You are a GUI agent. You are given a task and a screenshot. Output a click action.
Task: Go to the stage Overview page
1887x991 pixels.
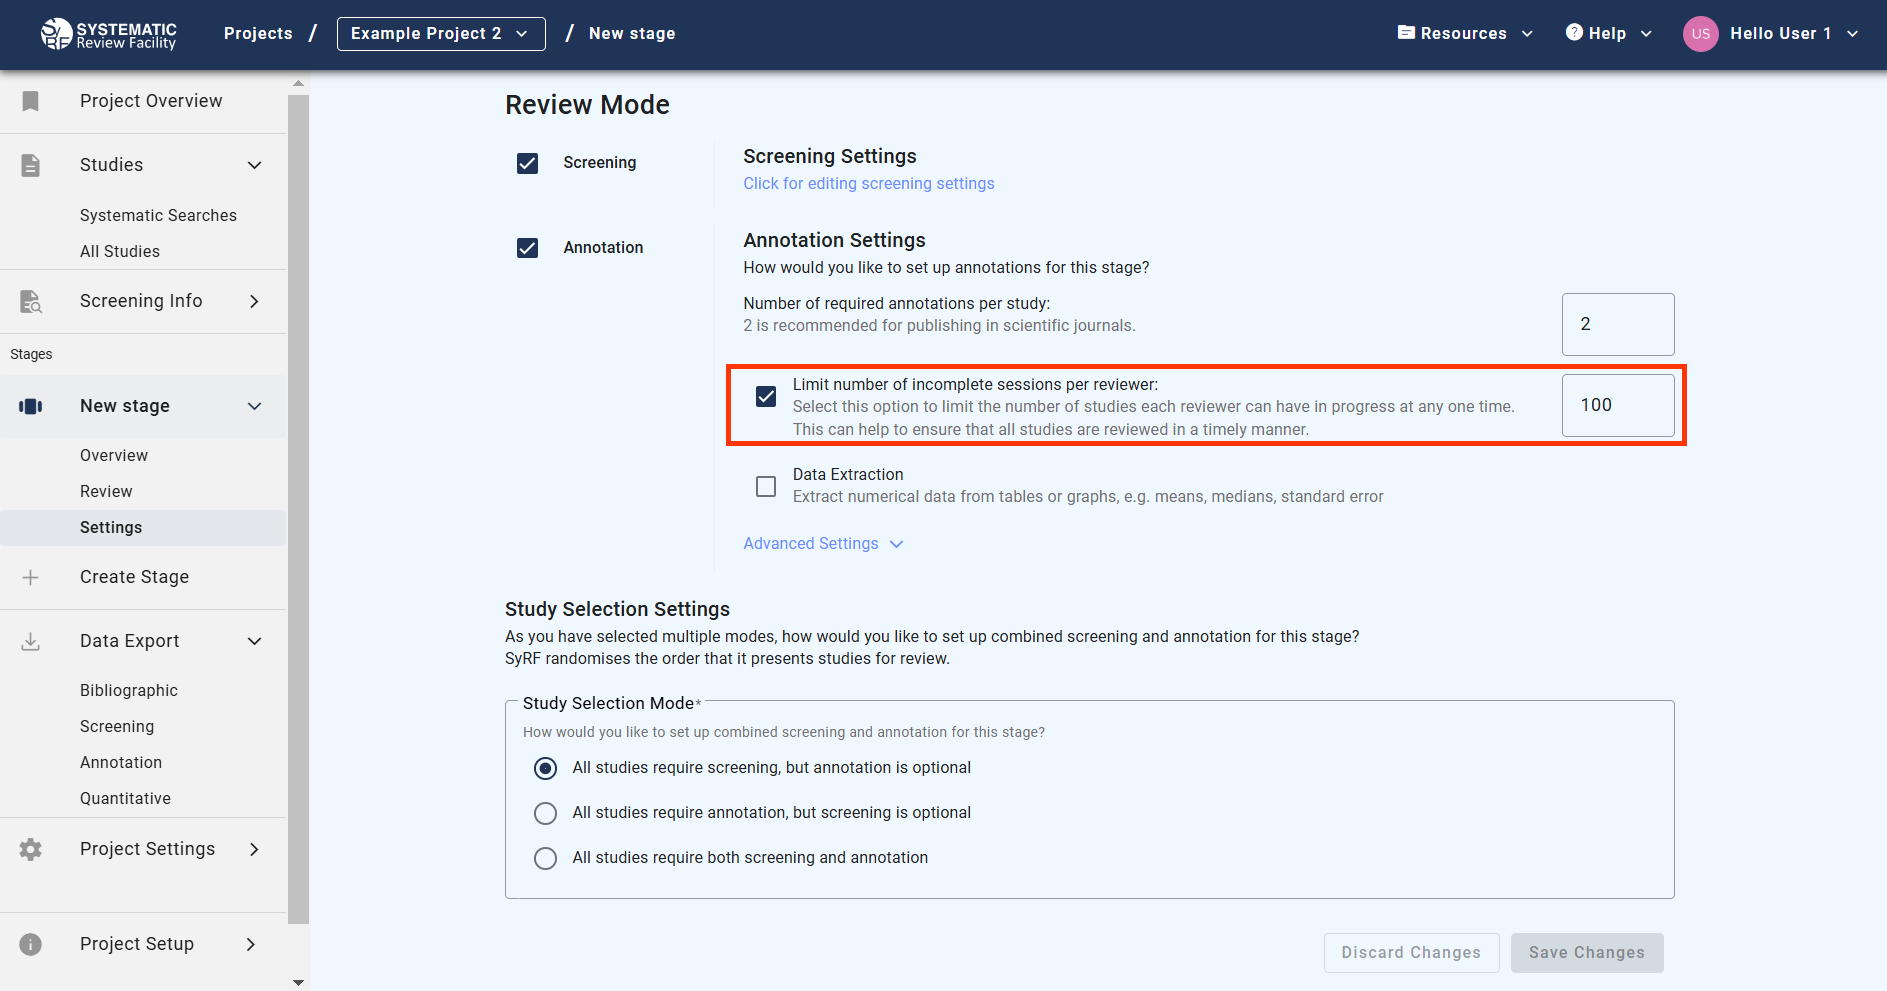coord(114,455)
